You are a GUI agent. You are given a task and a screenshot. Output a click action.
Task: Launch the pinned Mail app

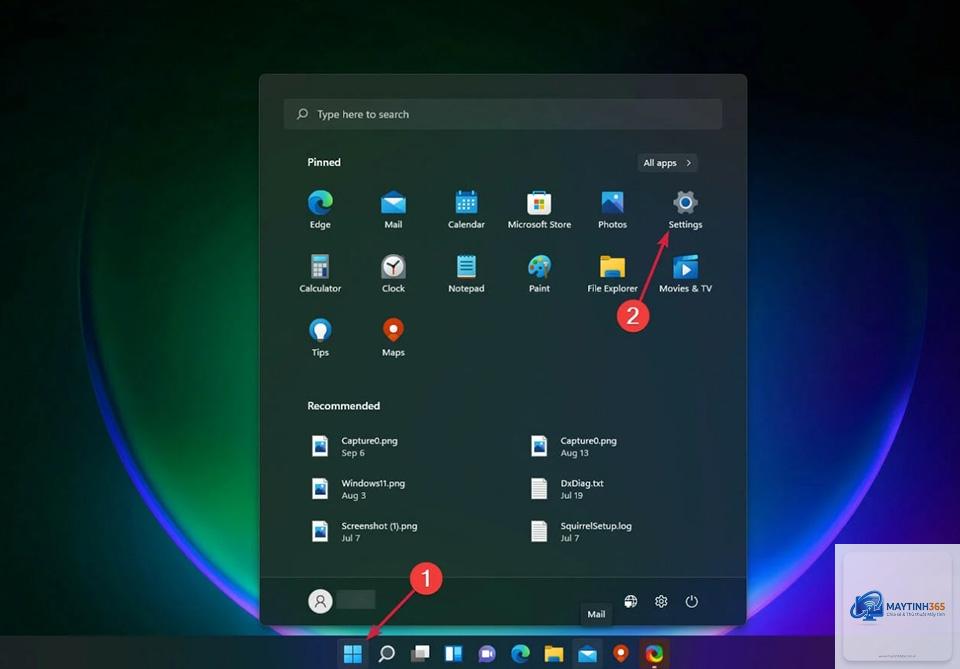click(x=393, y=210)
